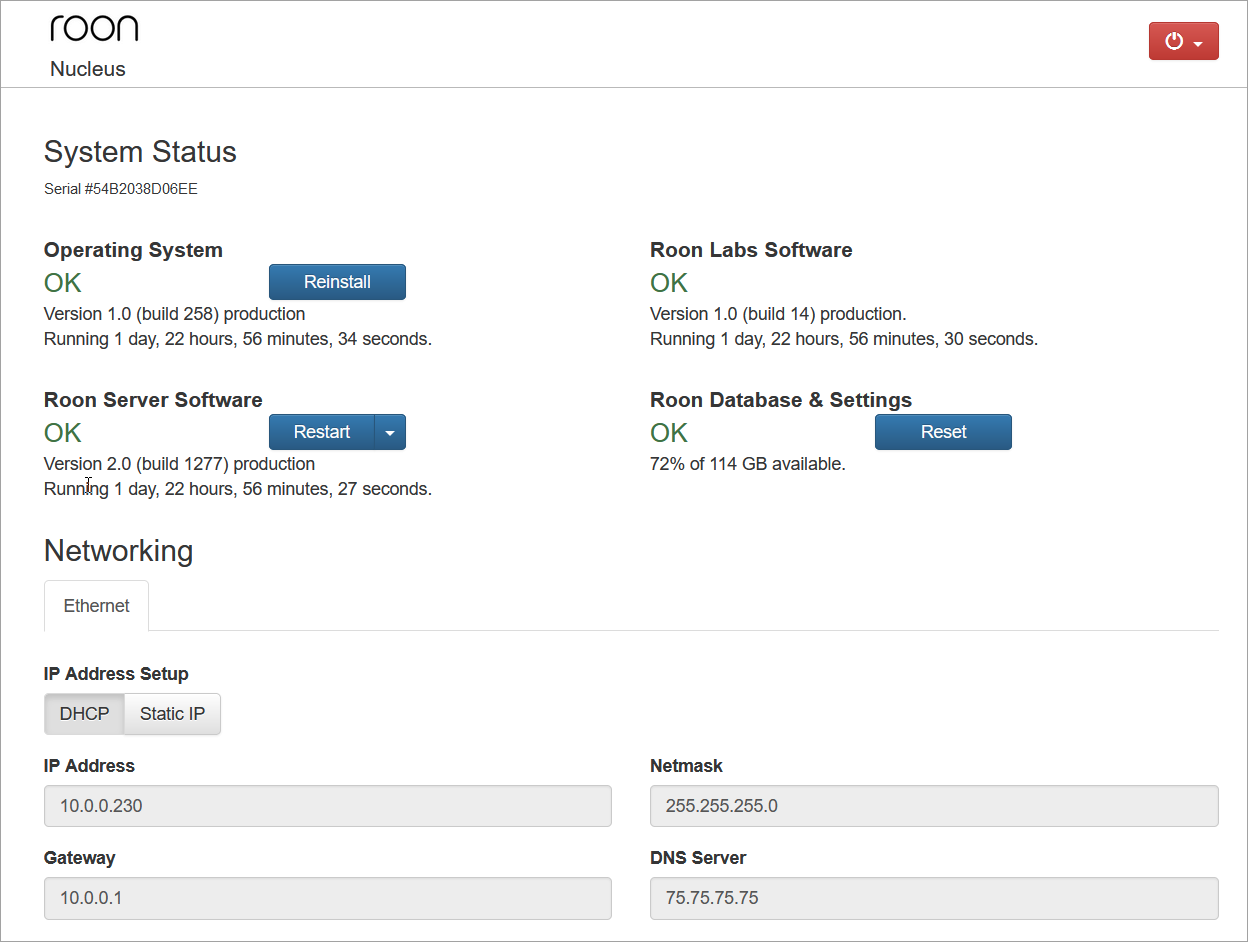Viewport: 1248px width, 942px height.
Task: Click the Operating System OK status
Action: (63, 283)
